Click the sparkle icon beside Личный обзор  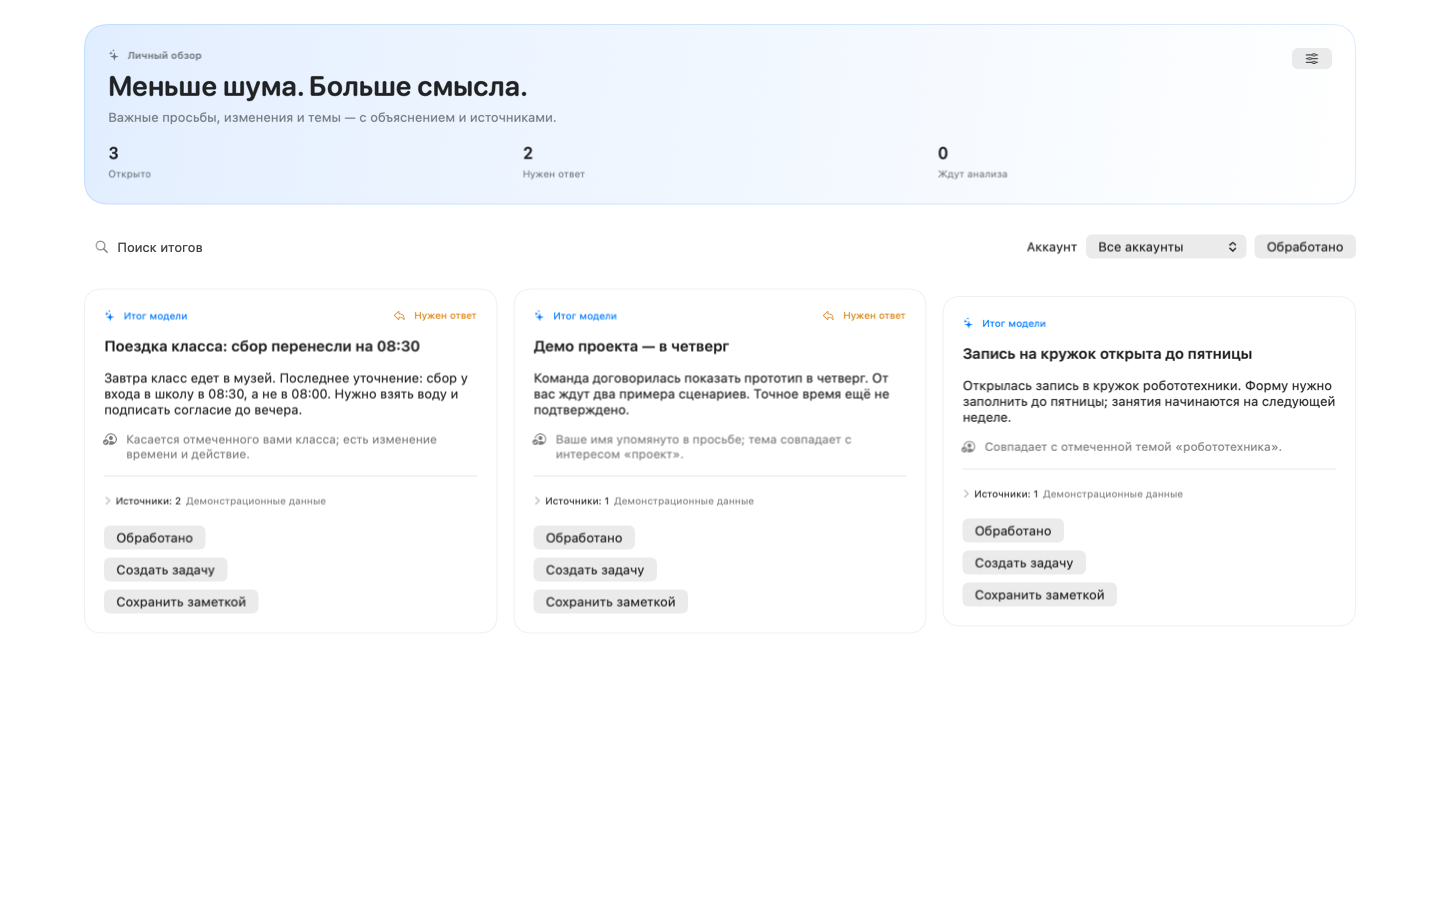pyautogui.click(x=114, y=56)
